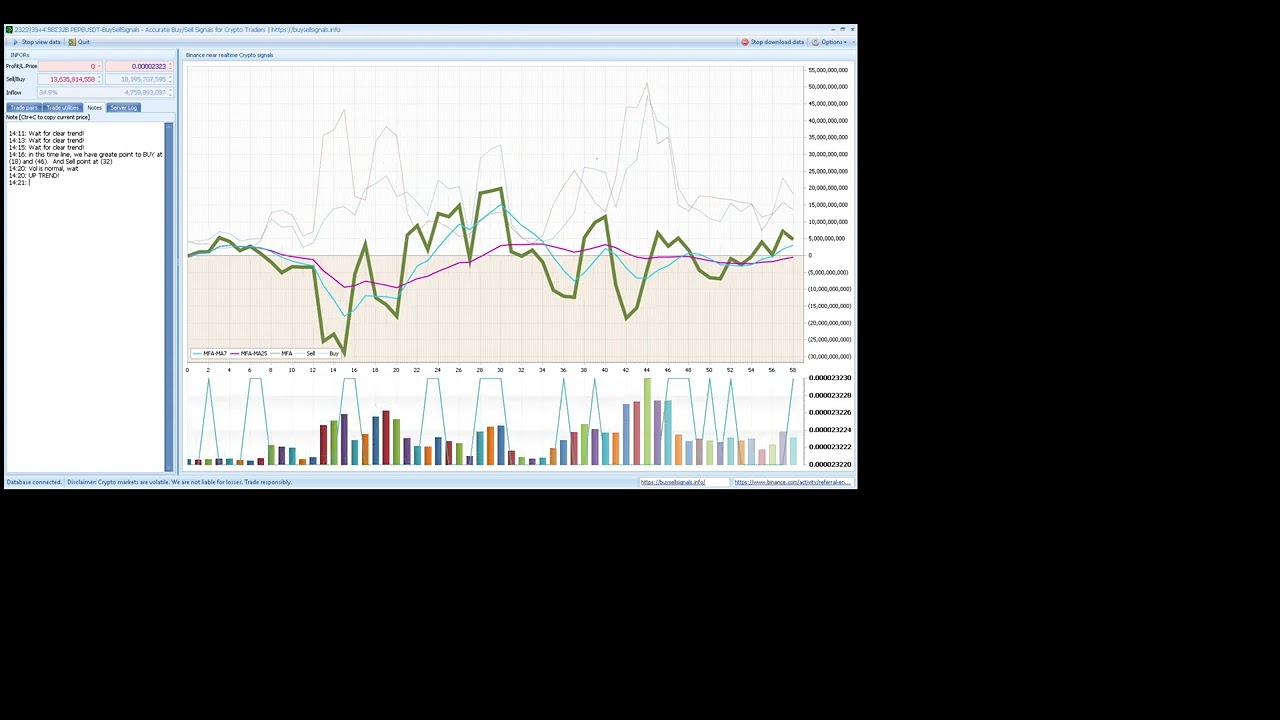Click the Sell legend entry
This screenshot has height=720, width=1280.
tap(306, 353)
